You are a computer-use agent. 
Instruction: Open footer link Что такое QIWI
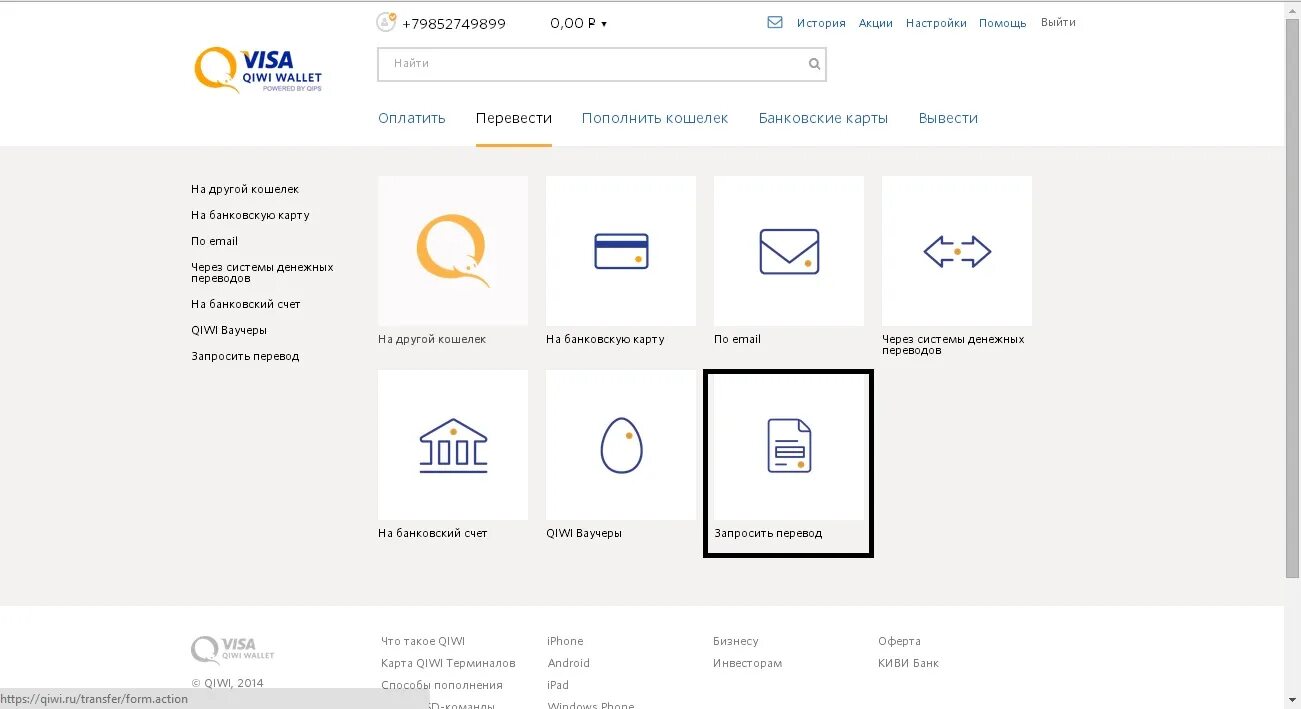(423, 641)
